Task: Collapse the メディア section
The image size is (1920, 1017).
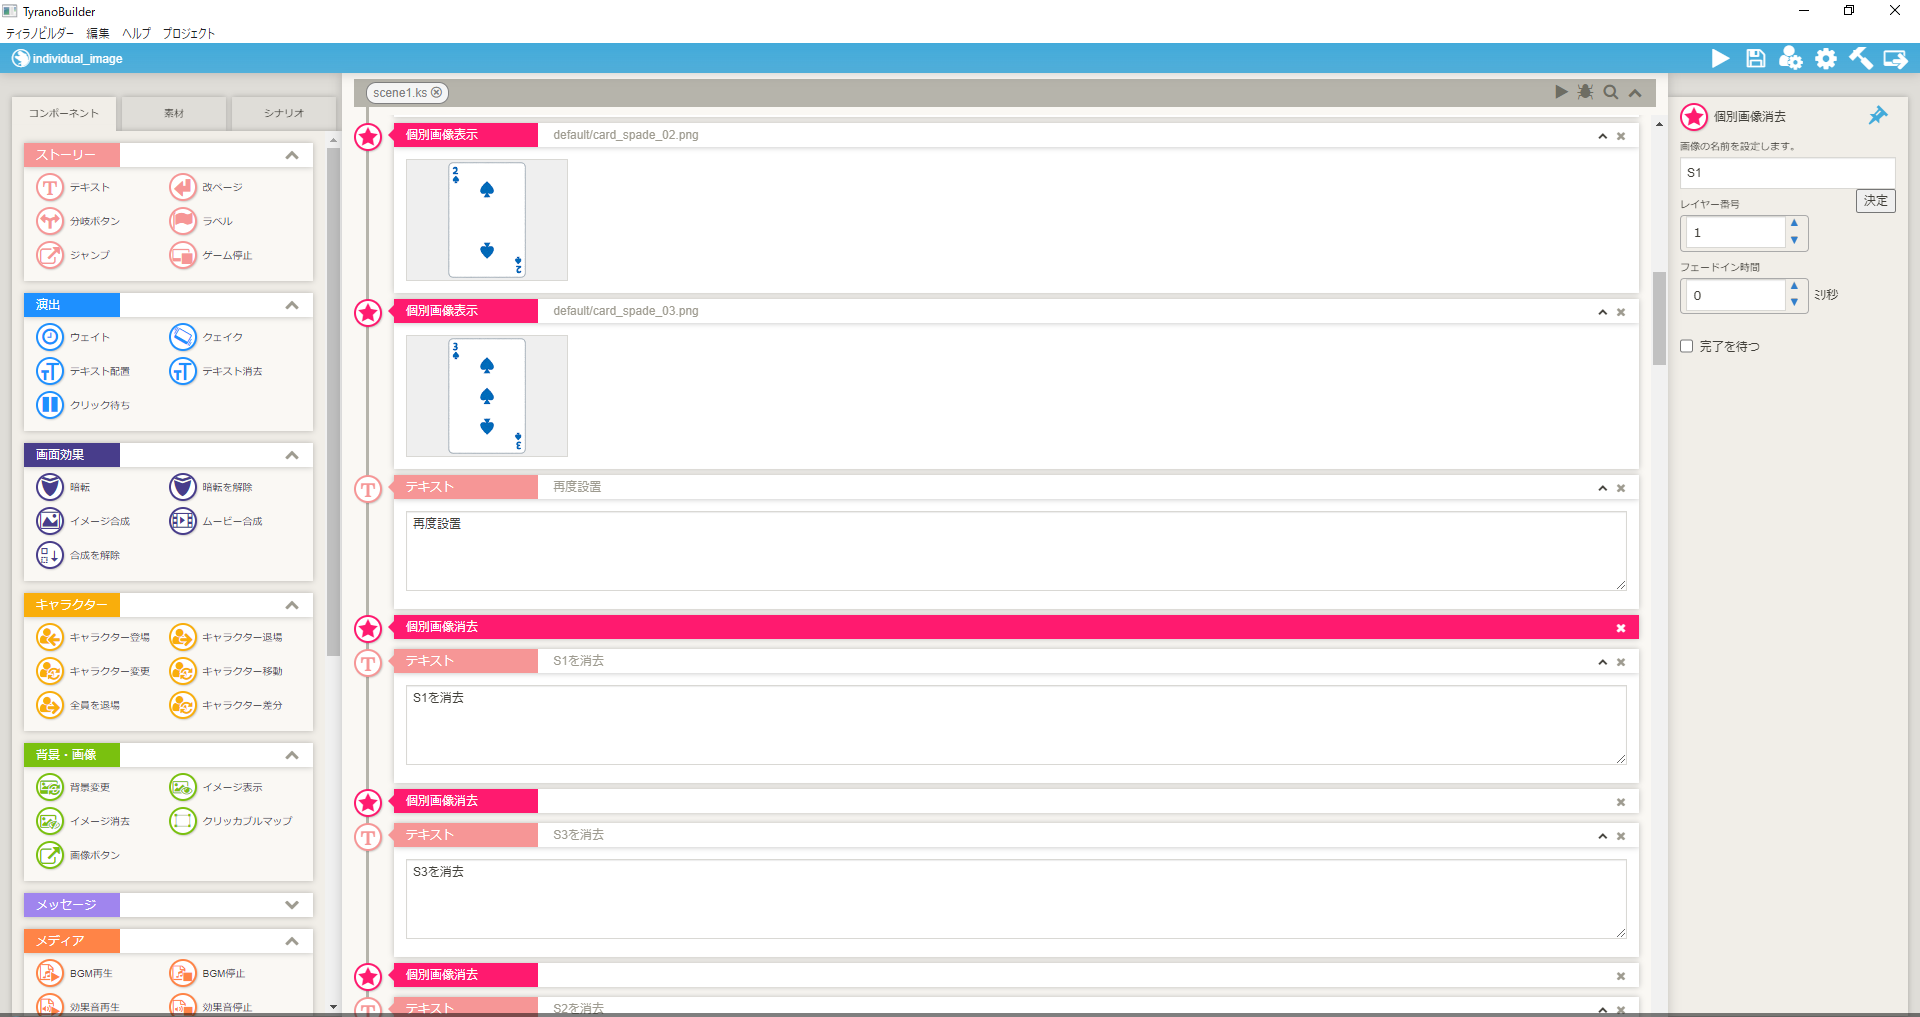Action: coord(292,941)
